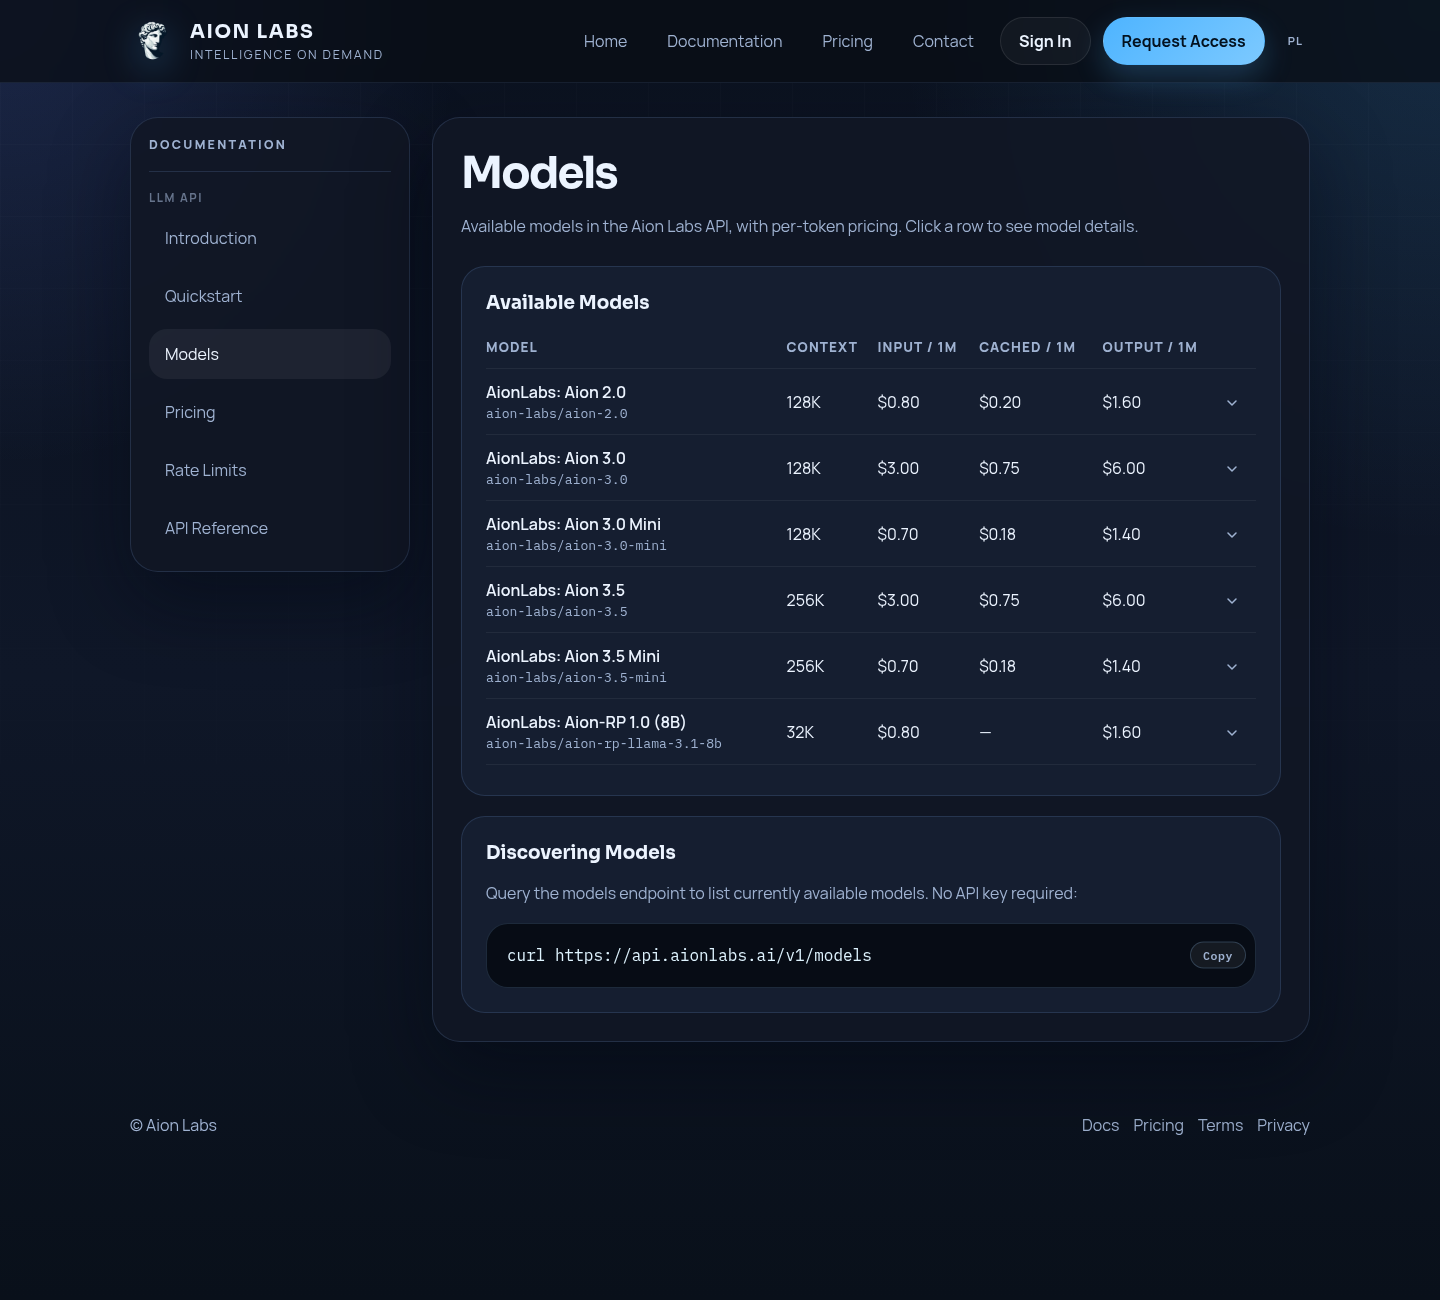
Task: Switch language using the PL toggle
Action: 1295,41
